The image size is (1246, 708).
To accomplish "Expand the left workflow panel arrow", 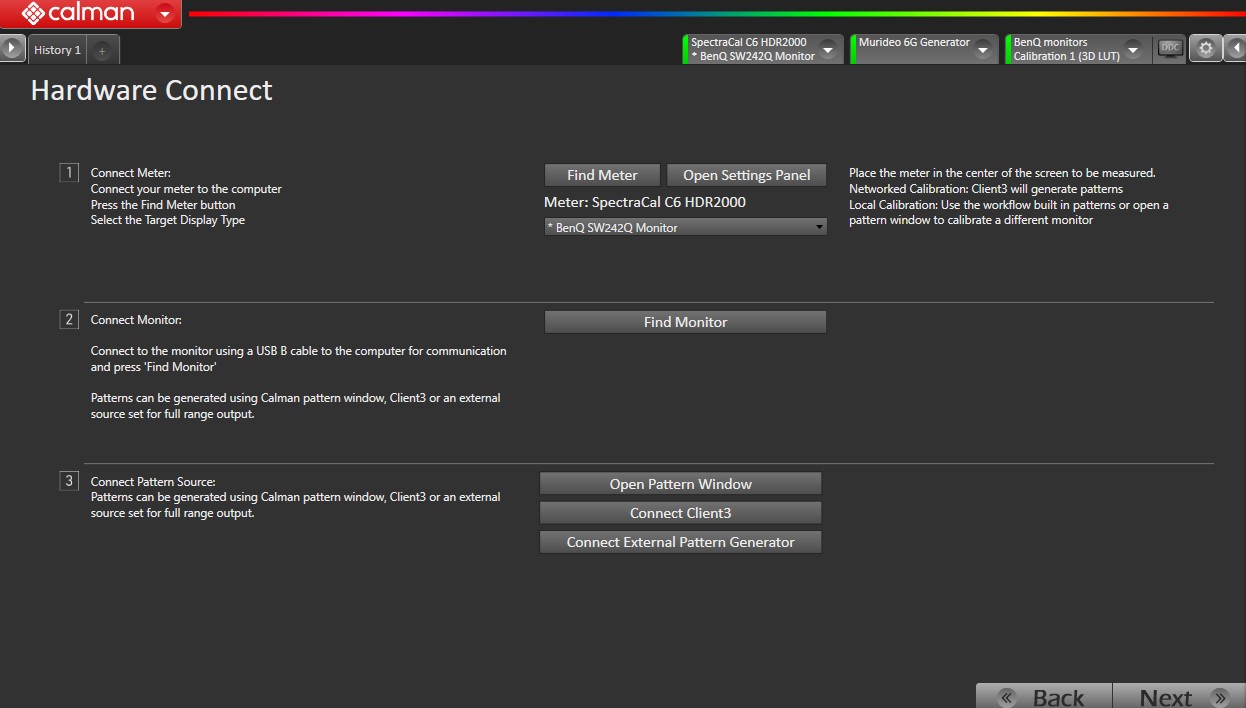I will [x=11, y=49].
